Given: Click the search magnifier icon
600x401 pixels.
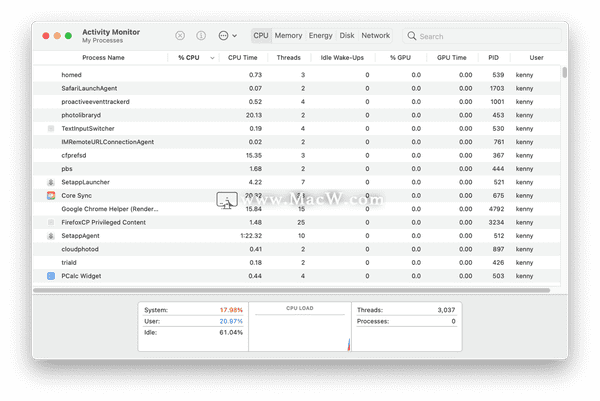Looking at the screenshot, I should point(412,36).
